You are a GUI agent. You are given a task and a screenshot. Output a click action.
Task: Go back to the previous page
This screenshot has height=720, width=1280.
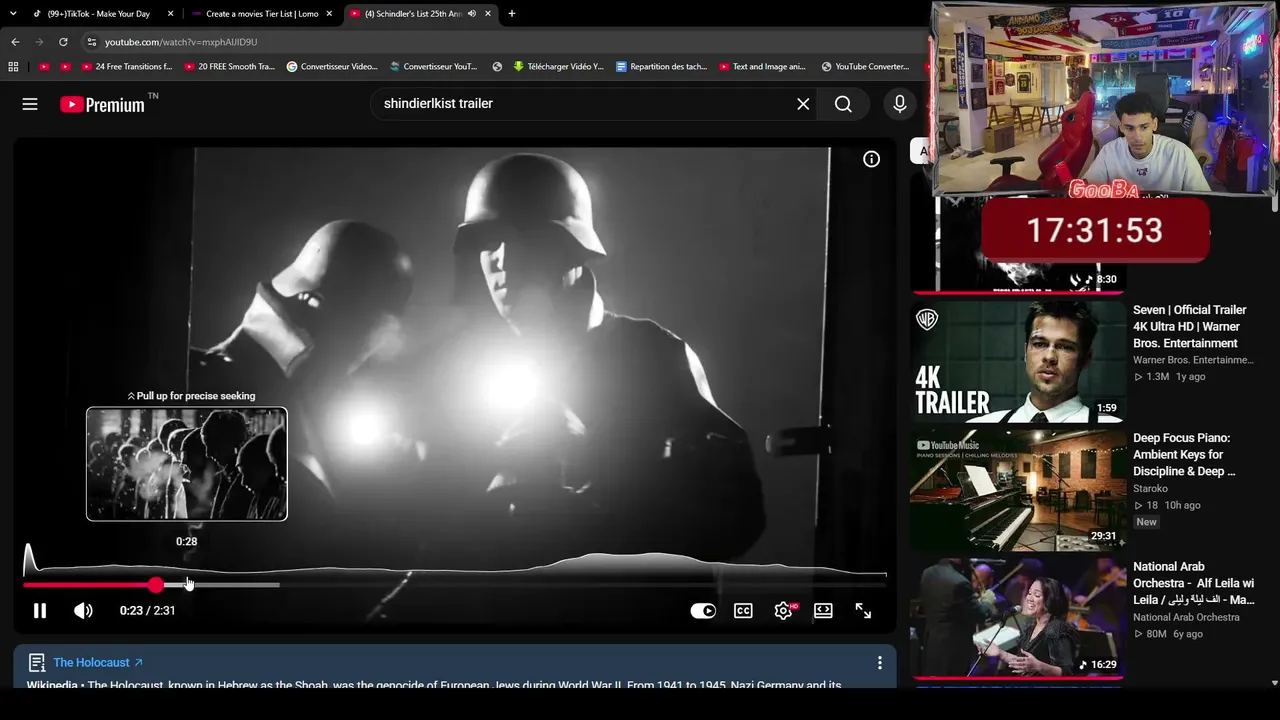pos(15,42)
